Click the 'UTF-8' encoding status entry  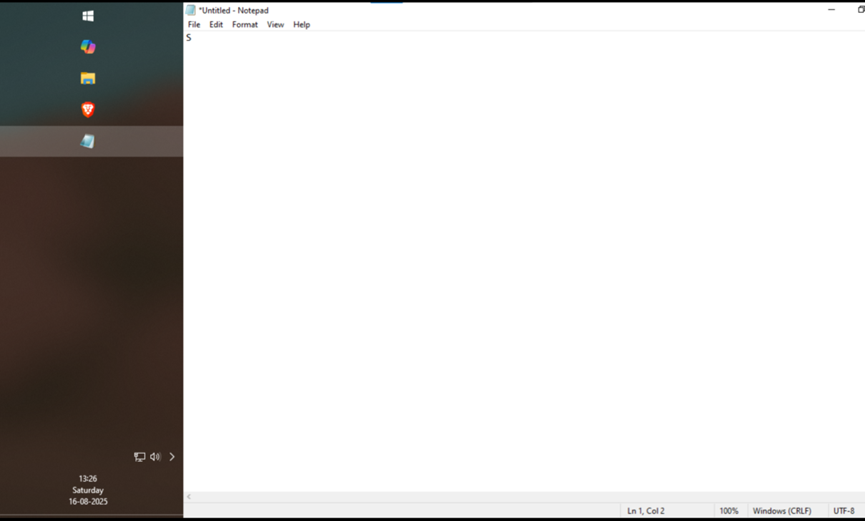[x=844, y=511]
